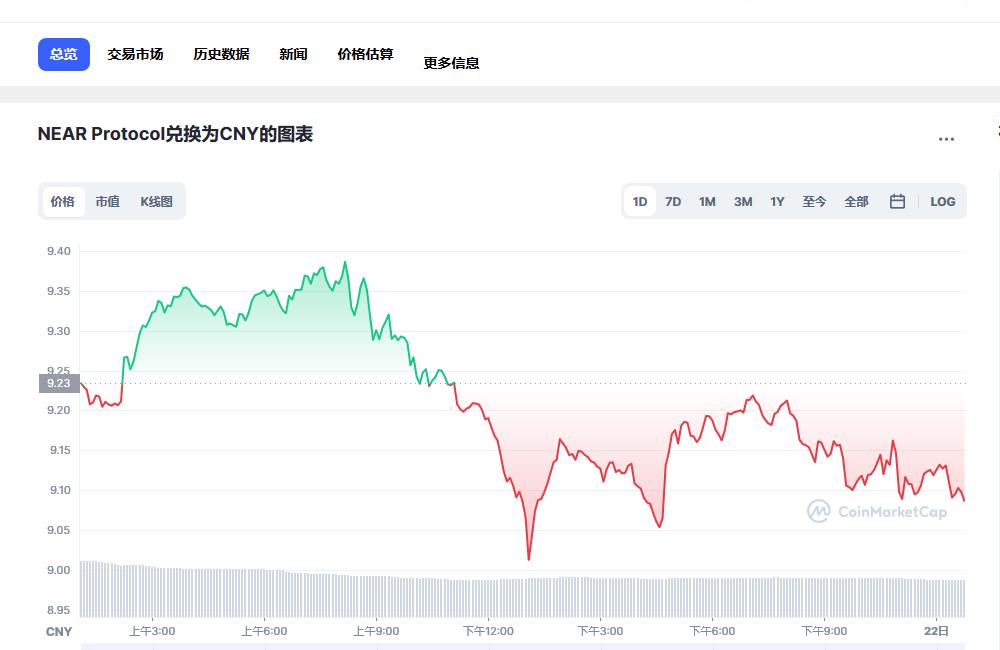This screenshot has width=1000, height=650.
Task: Click the CoinMarketCap watermark logo
Action: pyautogui.click(x=877, y=512)
